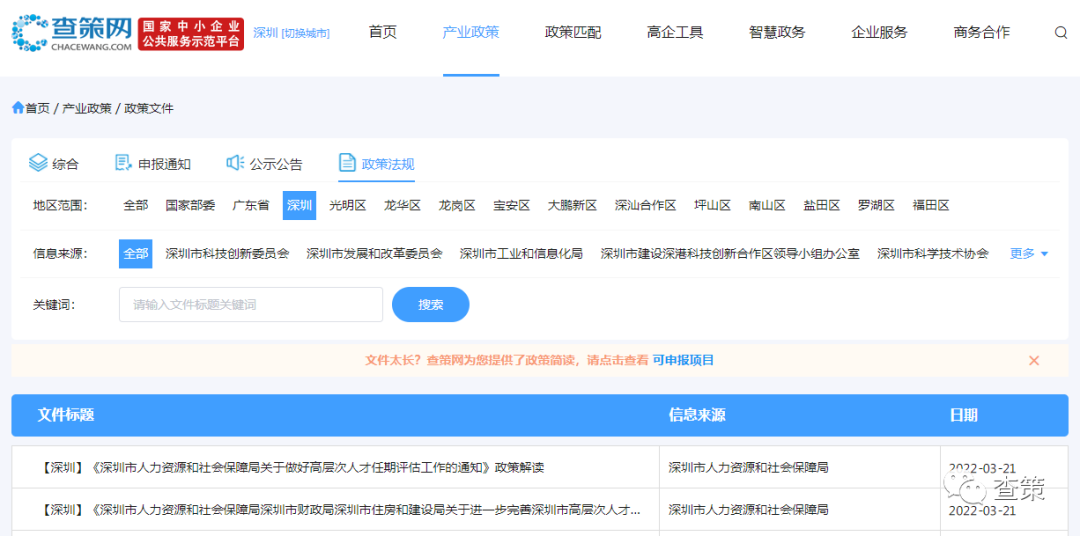
Task: Click 深圳市人力资源和社会保障局 in second row
Action: point(748,511)
